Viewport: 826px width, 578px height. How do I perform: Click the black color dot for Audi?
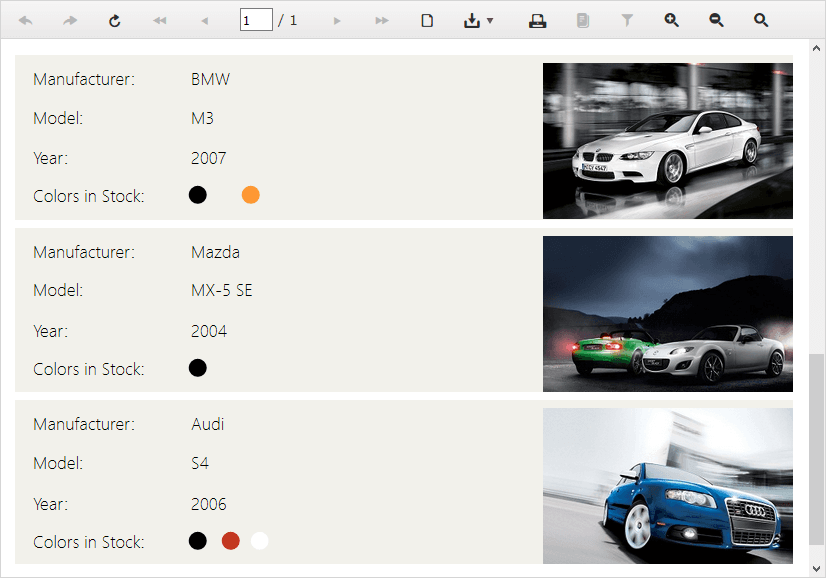click(198, 541)
